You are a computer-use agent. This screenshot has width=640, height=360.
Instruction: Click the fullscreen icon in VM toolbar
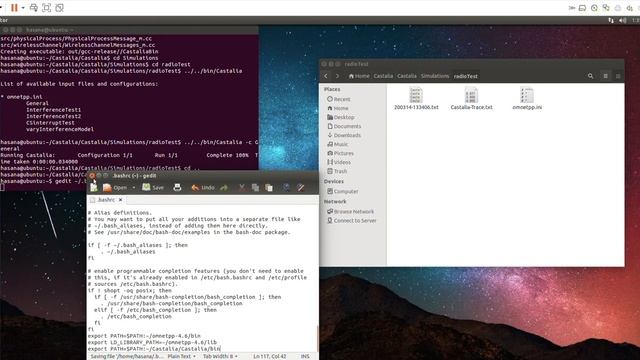coord(47,8)
